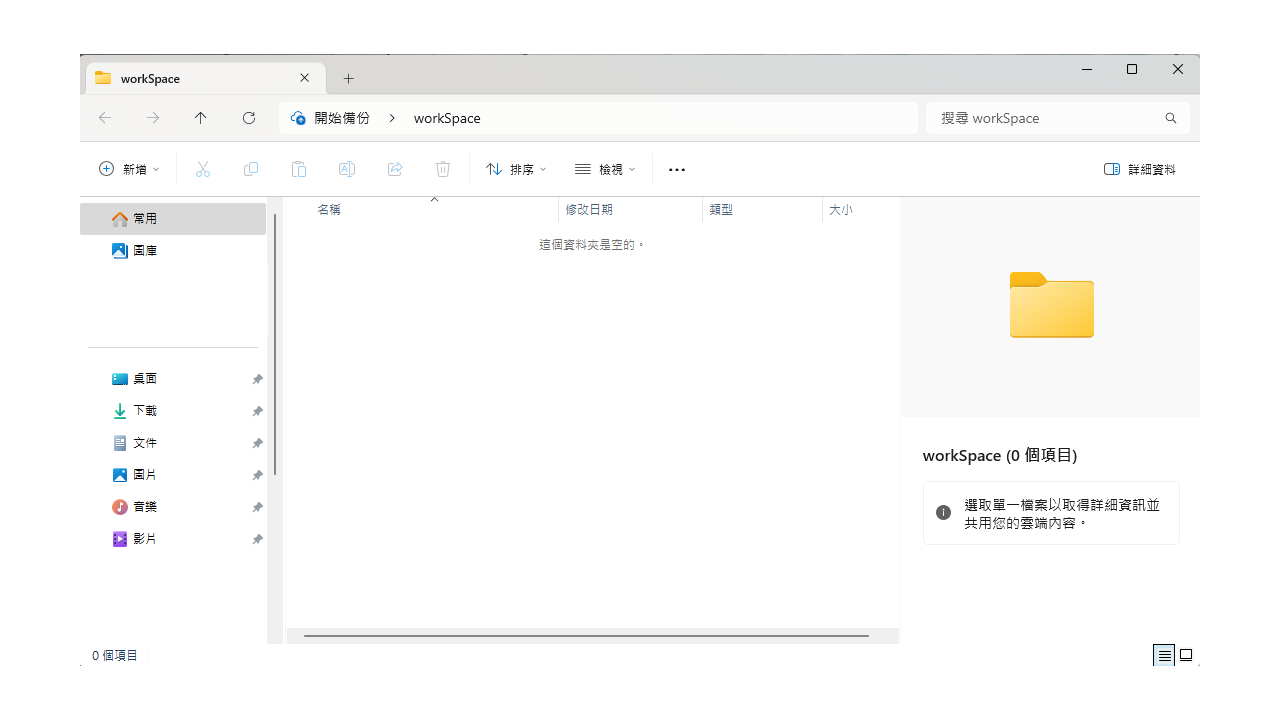1280x720 pixels.
Task: Click the Copy icon in toolbar
Action: tap(251, 170)
